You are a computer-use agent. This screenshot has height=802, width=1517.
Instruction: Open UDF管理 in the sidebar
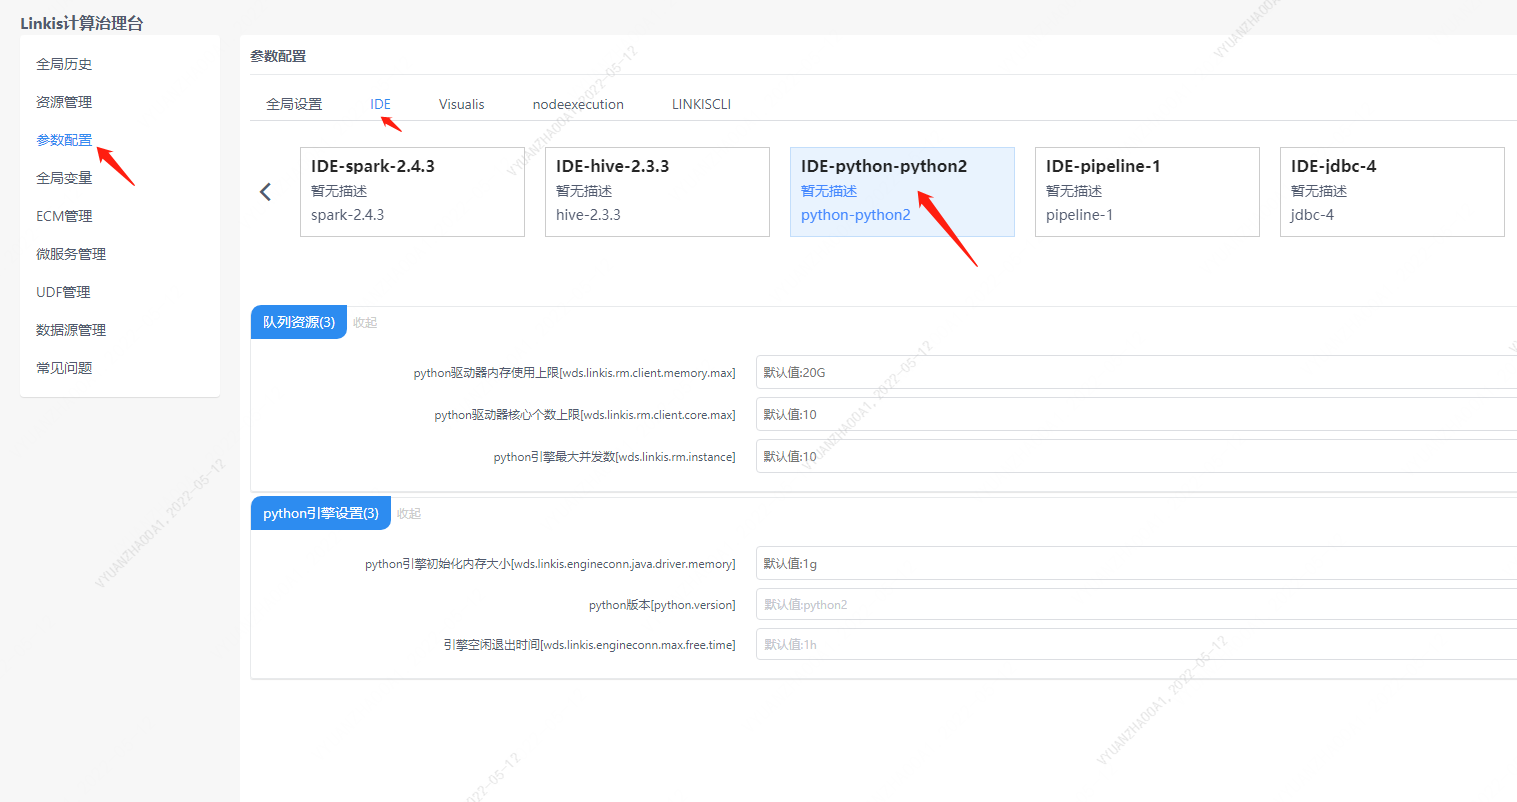click(64, 291)
